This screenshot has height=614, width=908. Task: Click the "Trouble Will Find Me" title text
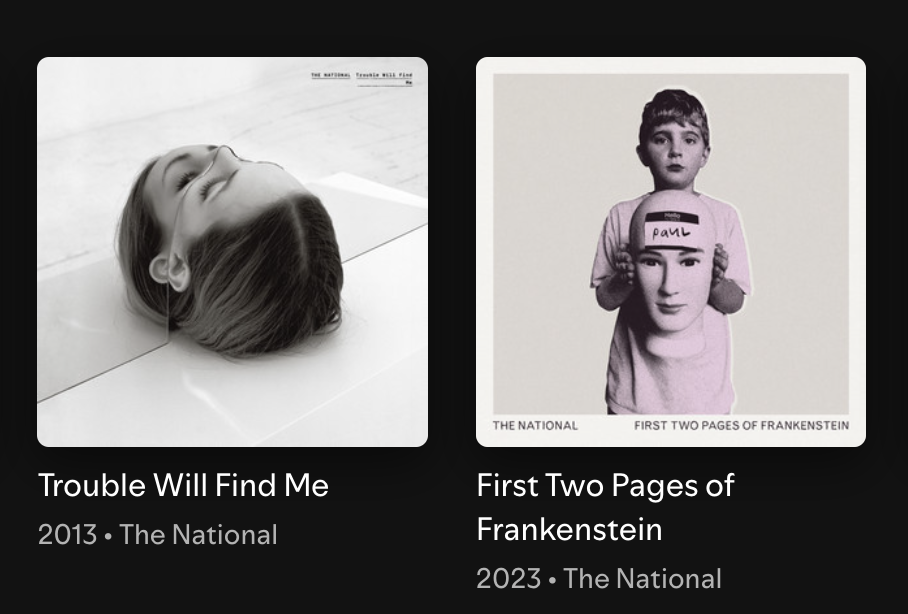[183, 486]
